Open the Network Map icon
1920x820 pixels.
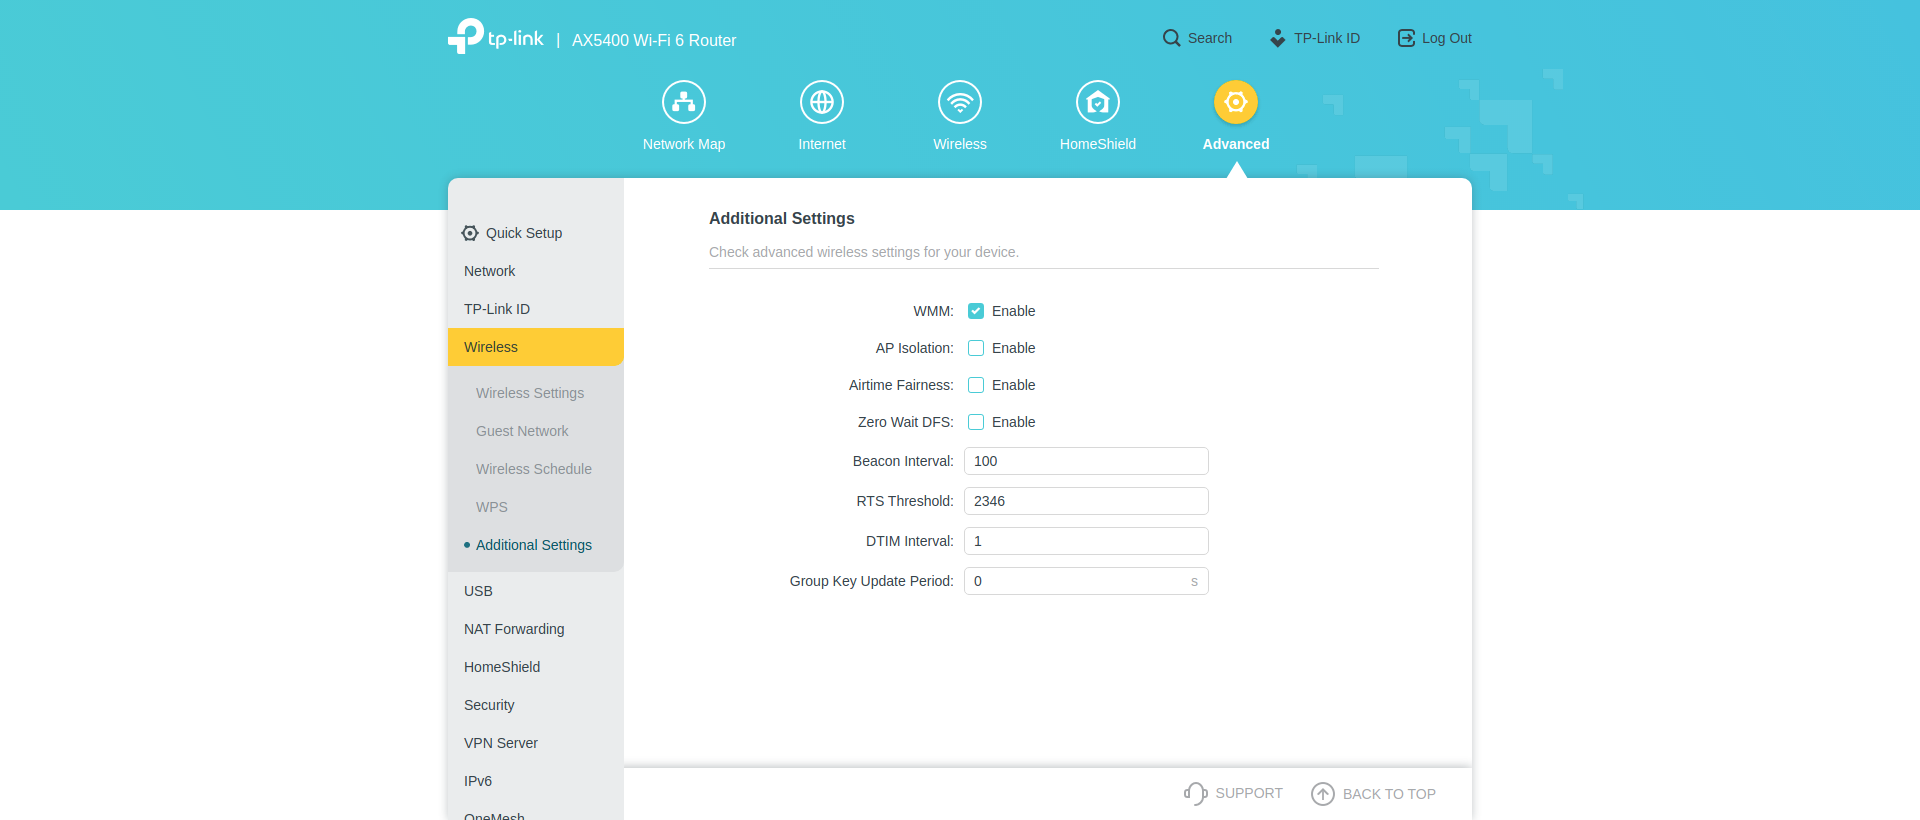[684, 102]
